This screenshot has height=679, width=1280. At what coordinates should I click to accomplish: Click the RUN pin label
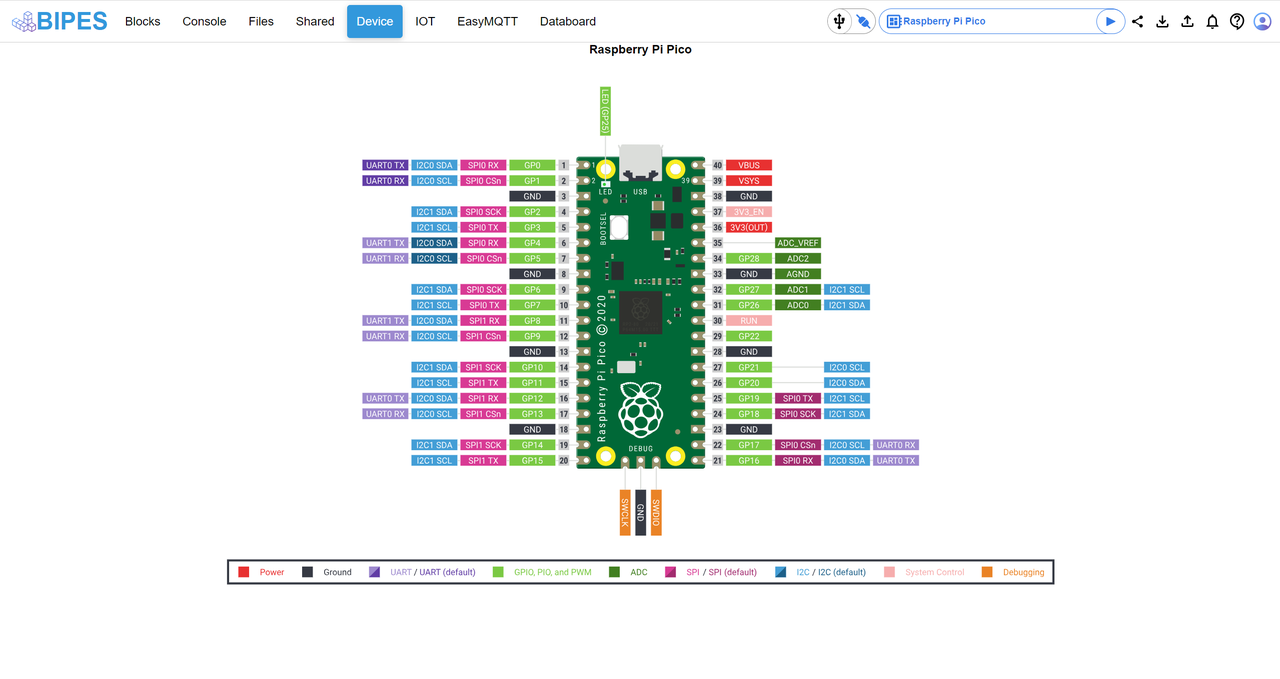[x=749, y=321]
